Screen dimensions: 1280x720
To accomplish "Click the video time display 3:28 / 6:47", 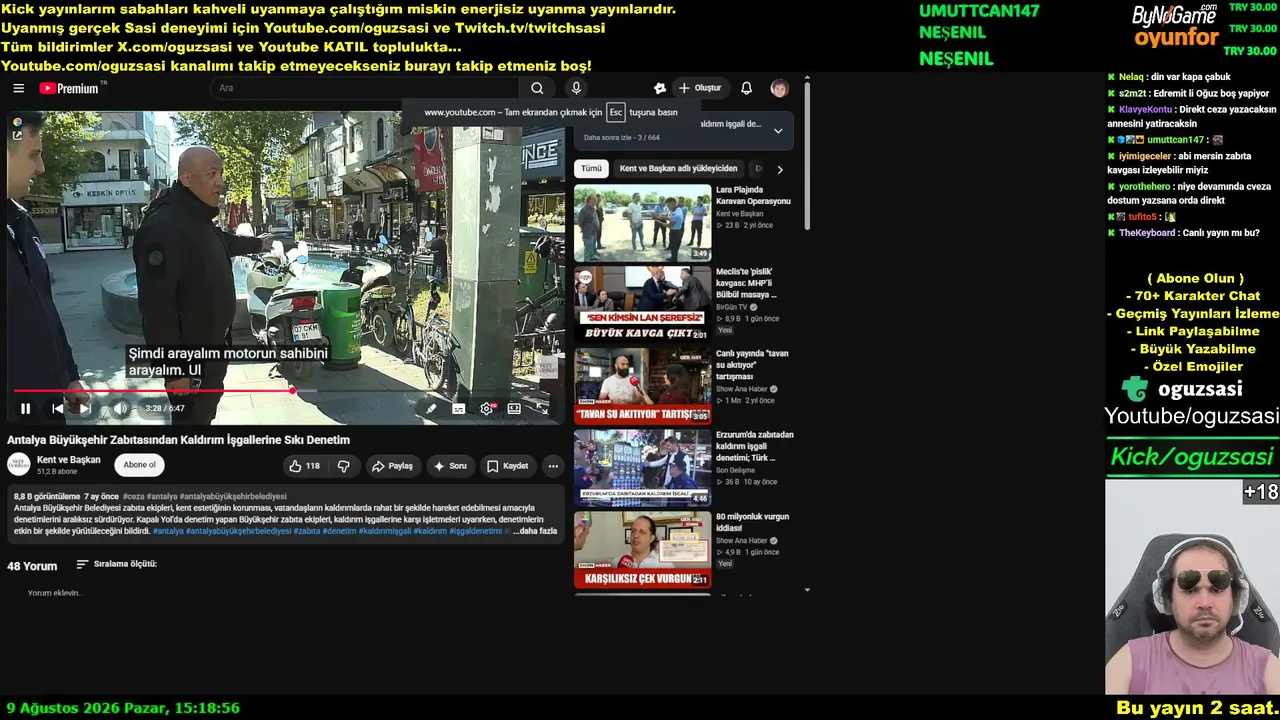I will pos(165,408).
